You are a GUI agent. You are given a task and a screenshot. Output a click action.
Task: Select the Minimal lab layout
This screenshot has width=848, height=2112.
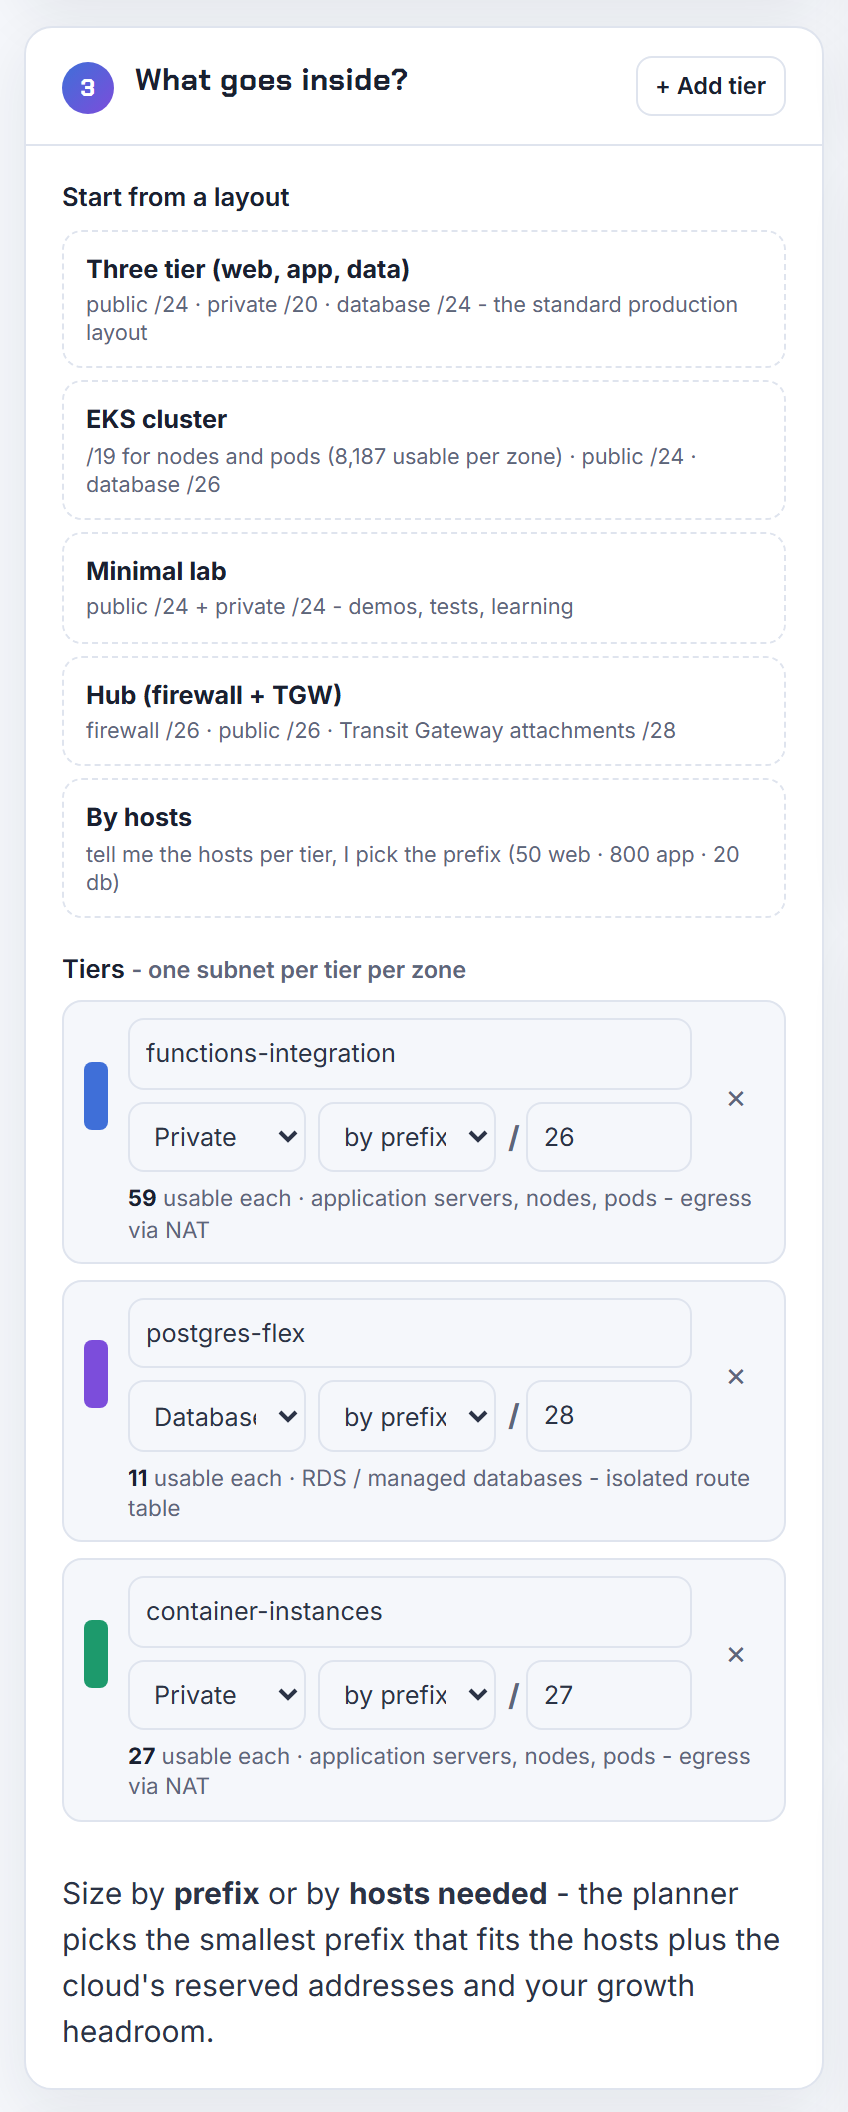click(424, 588)
